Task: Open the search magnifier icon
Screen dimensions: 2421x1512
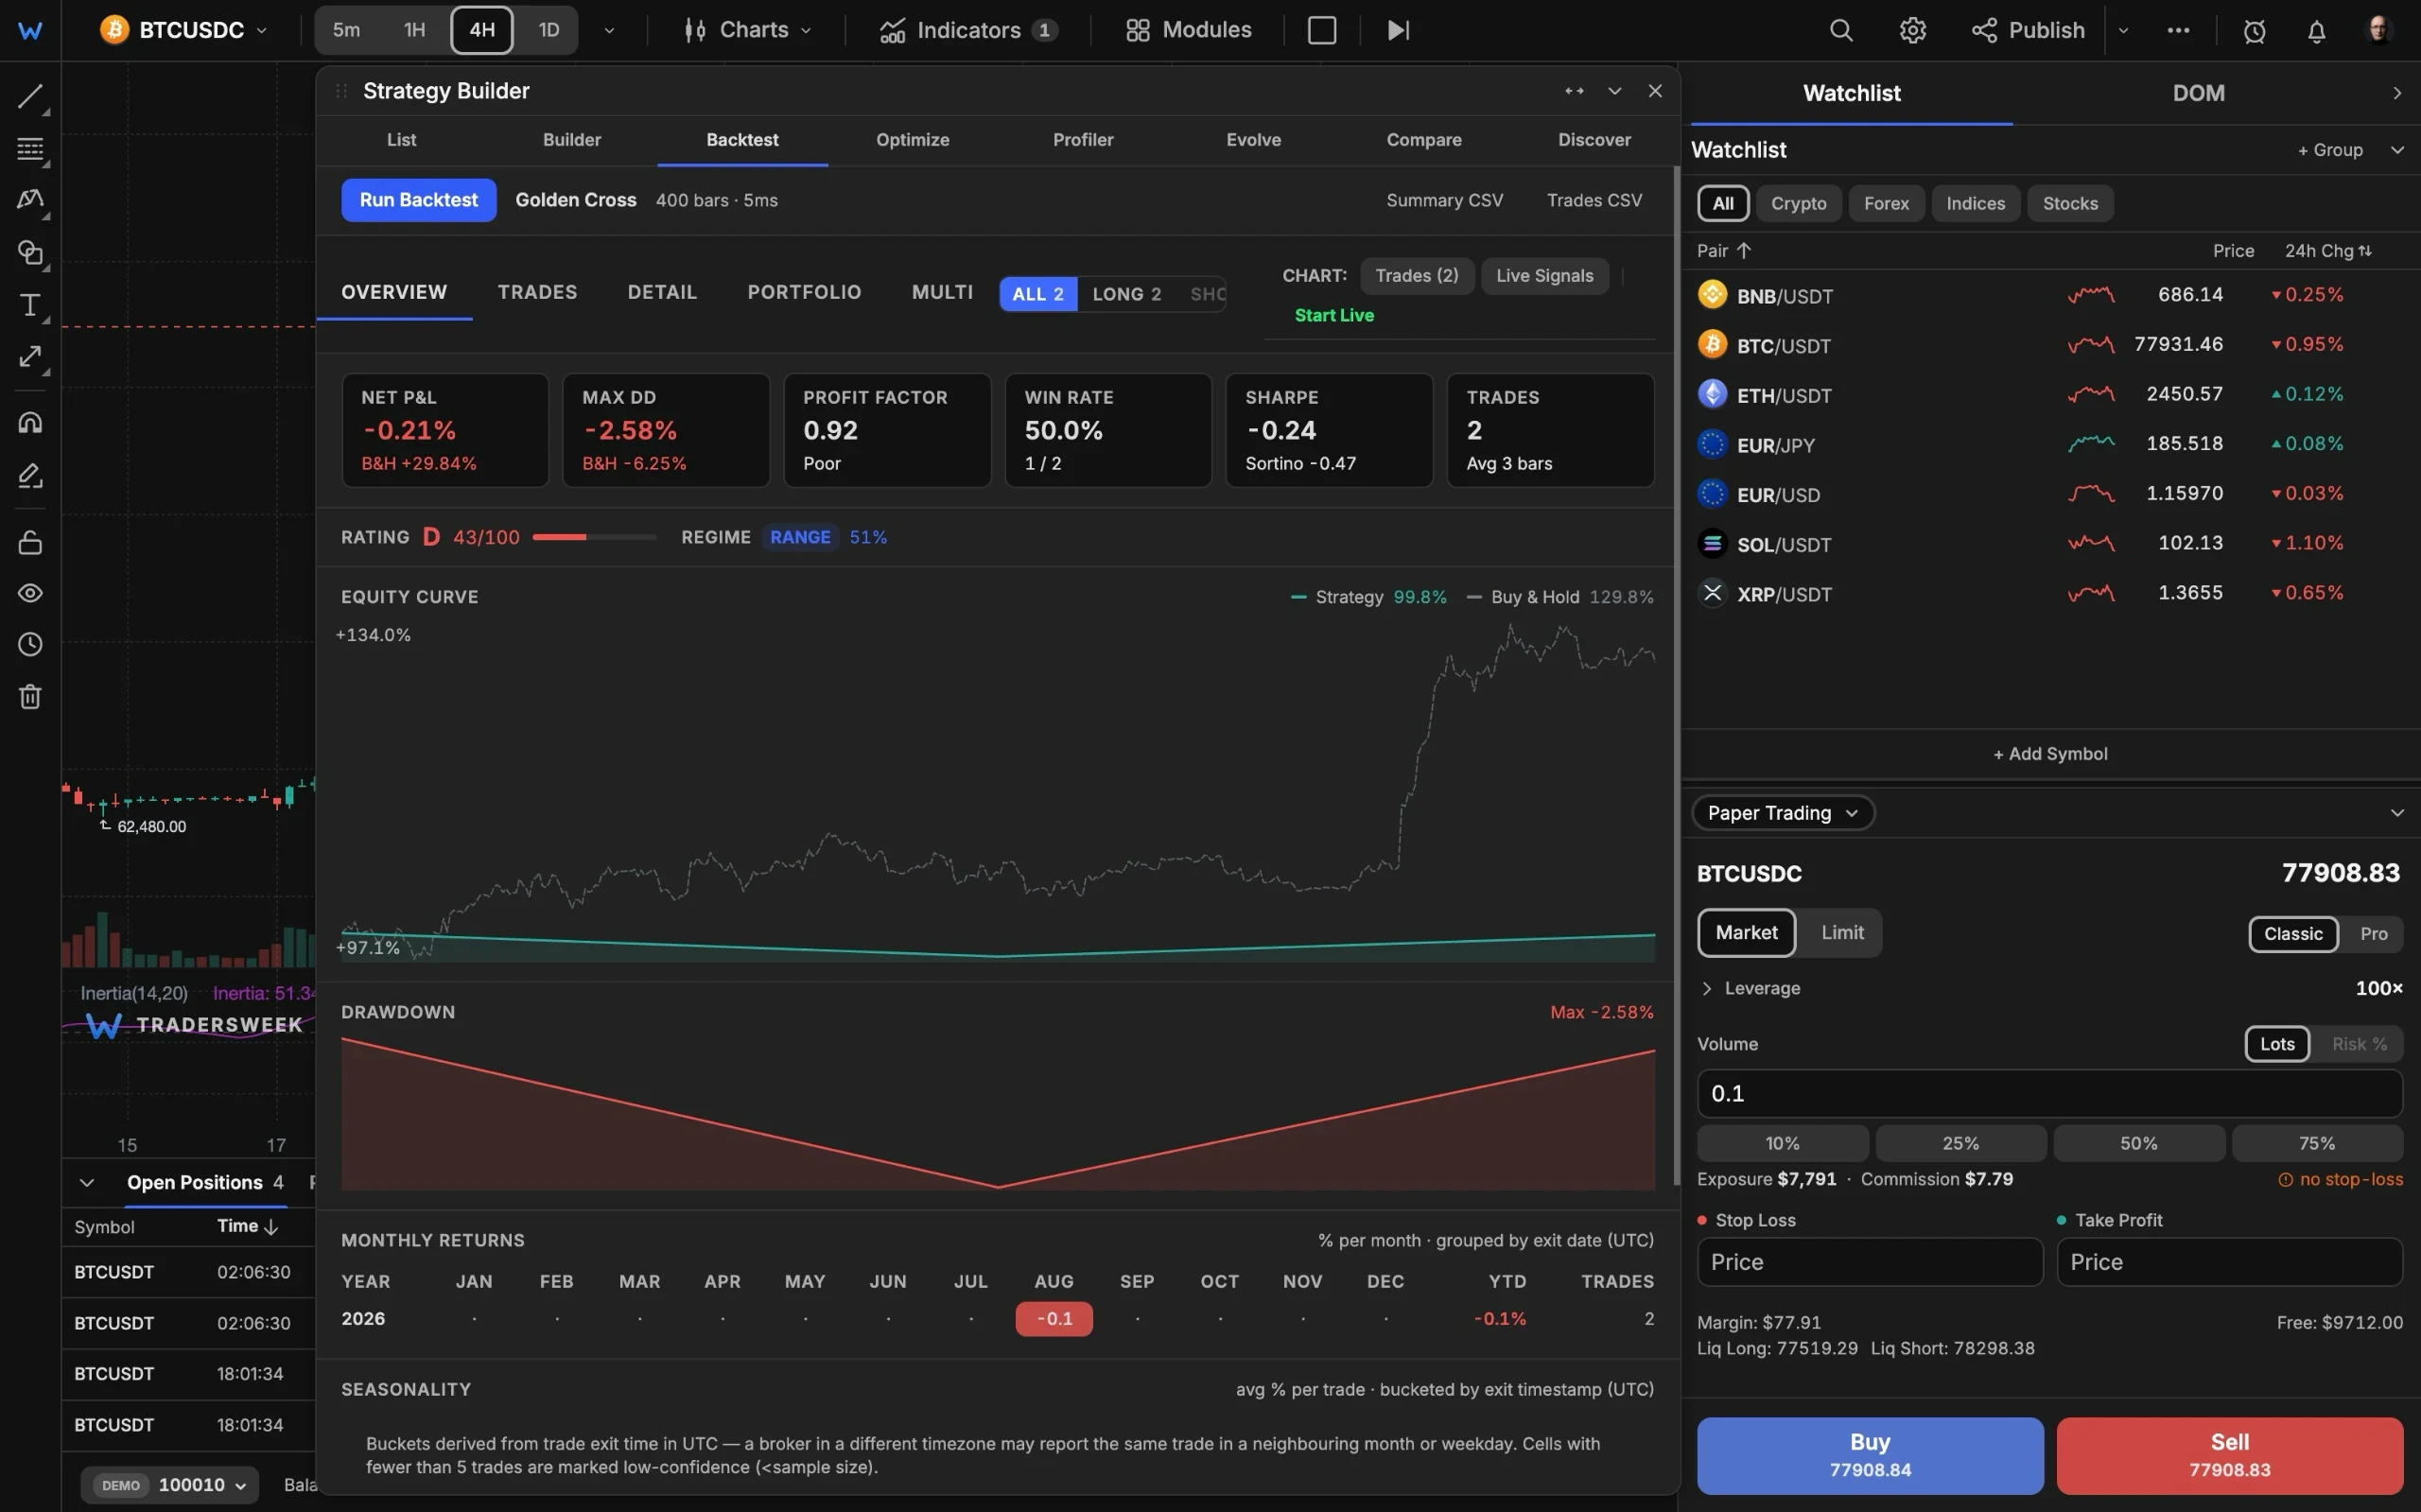Action: 1841,30
